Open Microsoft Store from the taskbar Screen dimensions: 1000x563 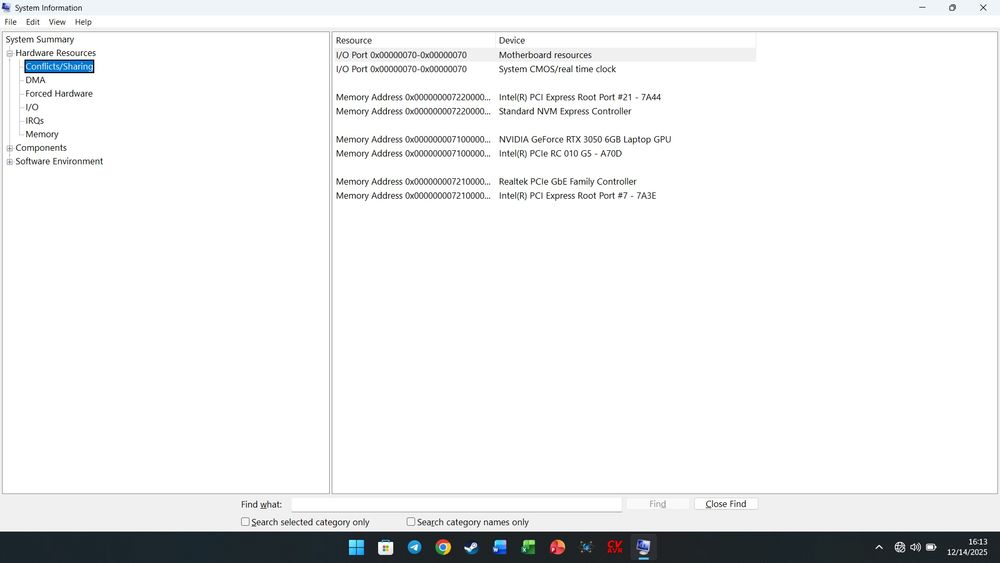385,547
